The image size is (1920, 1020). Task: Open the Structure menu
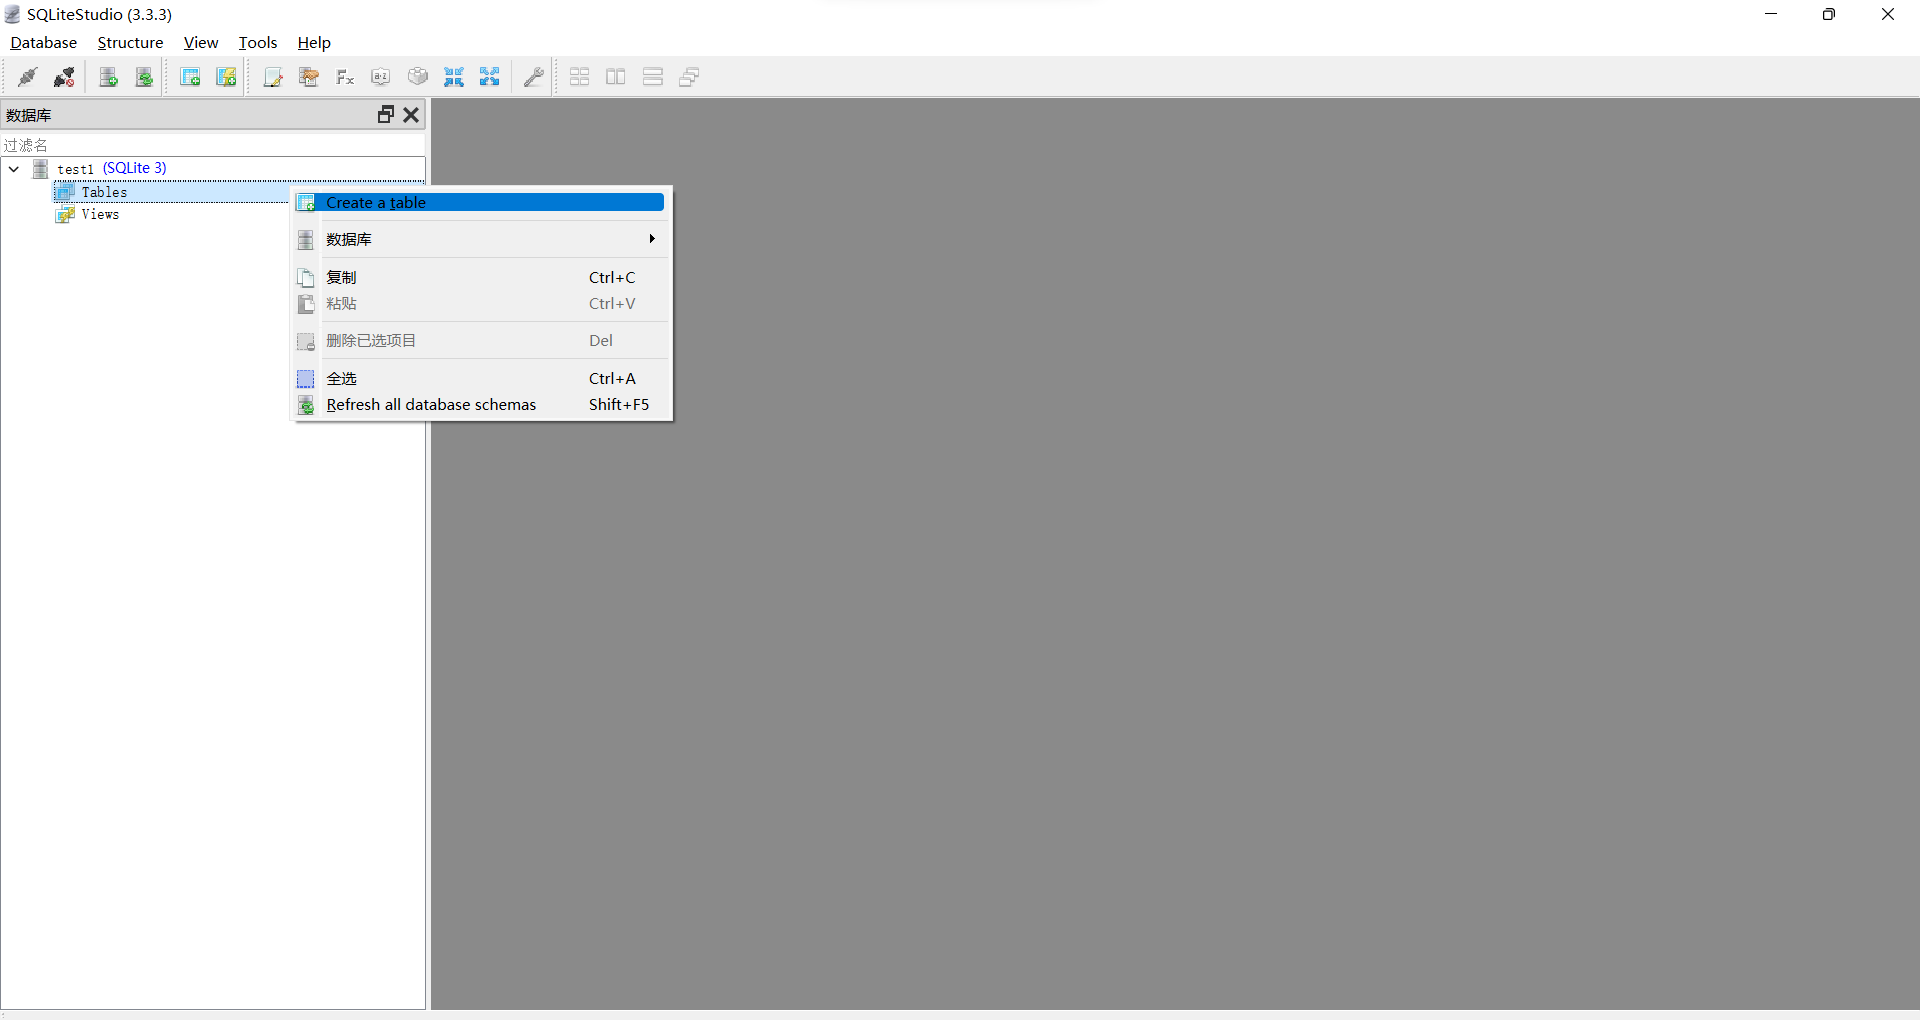pos(130,43)
